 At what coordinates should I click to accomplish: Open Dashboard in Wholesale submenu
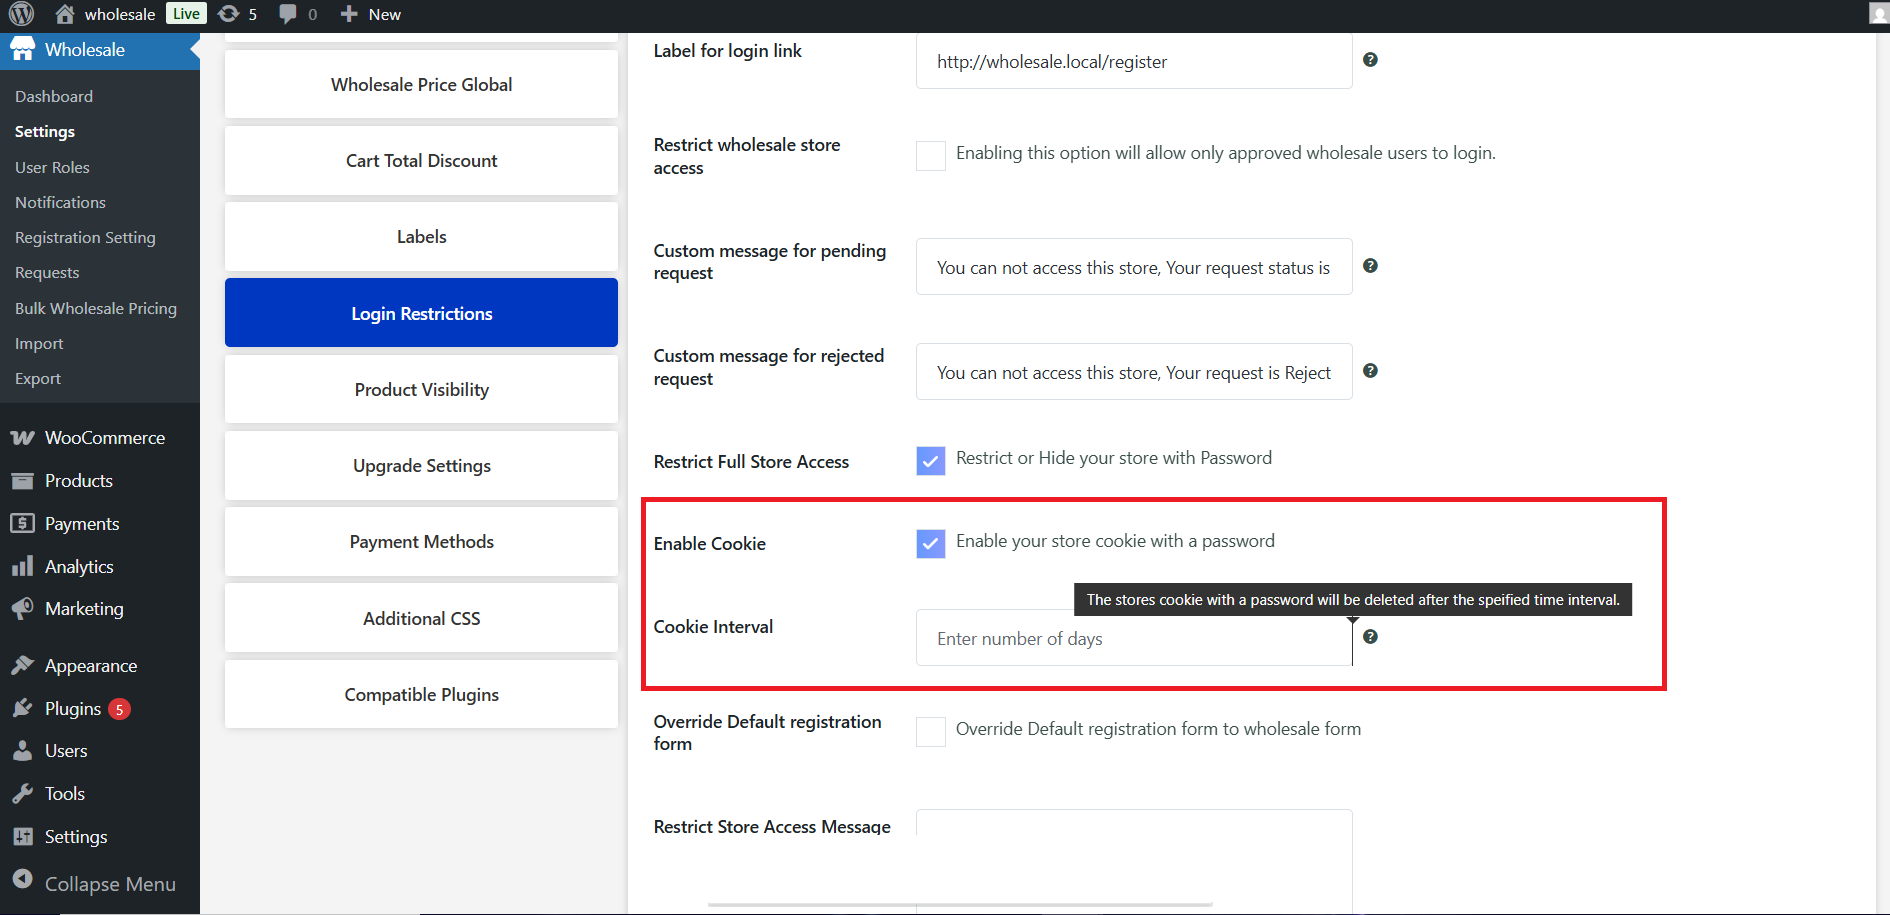tap(54, 96)
